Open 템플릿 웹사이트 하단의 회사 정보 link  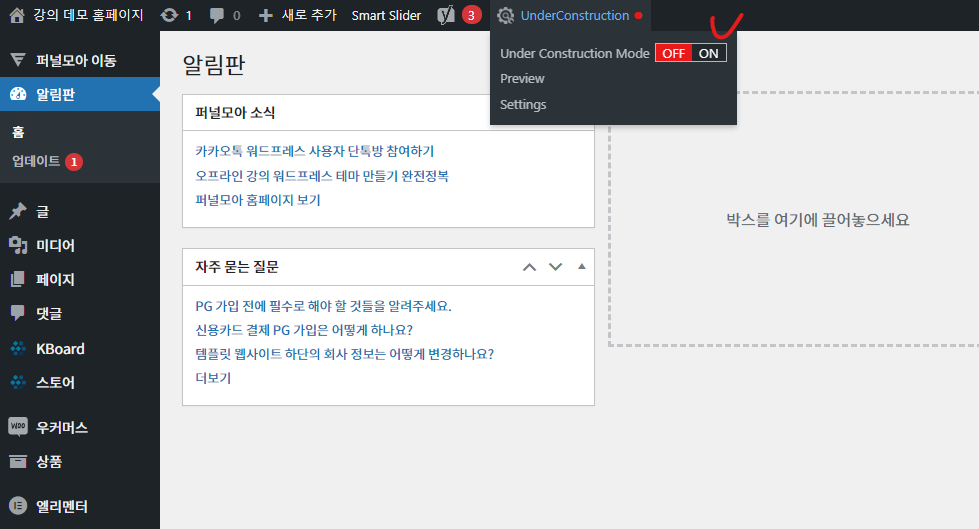pos(345,353)
